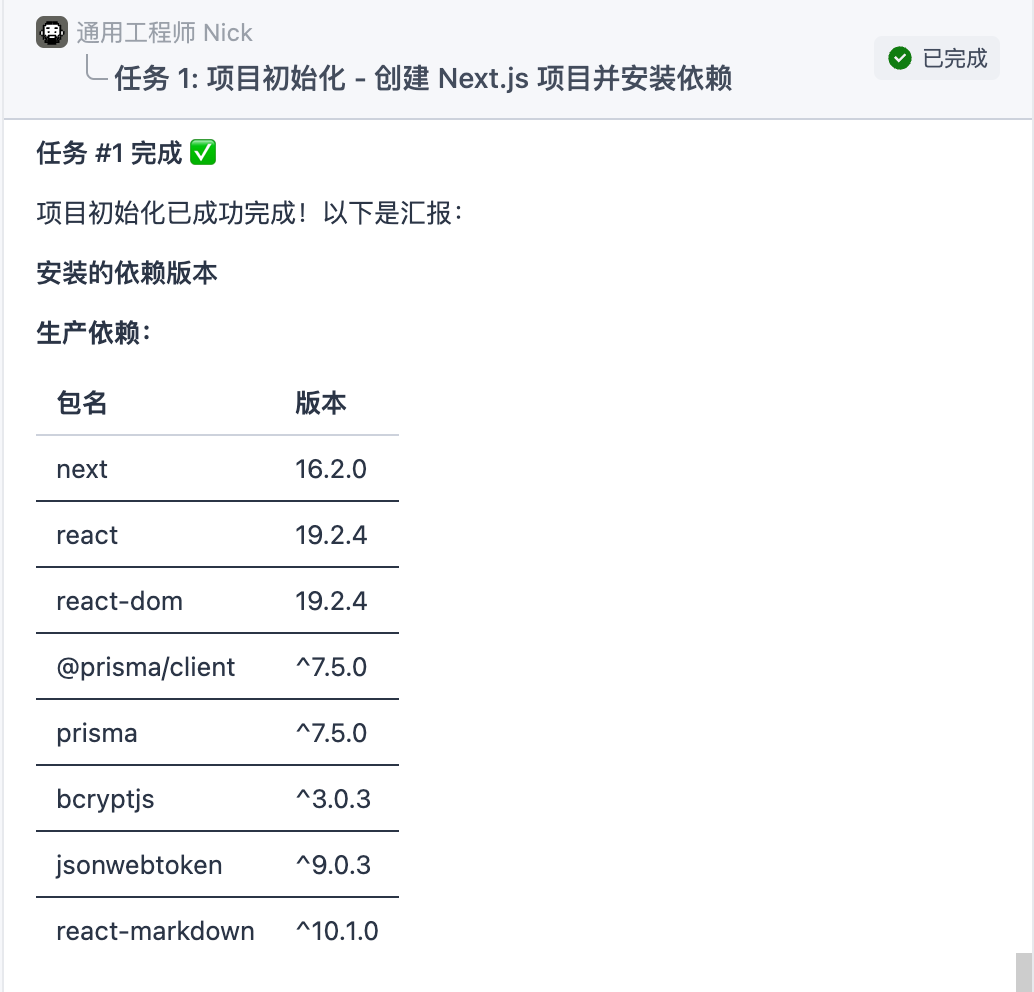1034x992 pixels.
Task: Click the green circle check status indicator
Action: click(900, 58)
